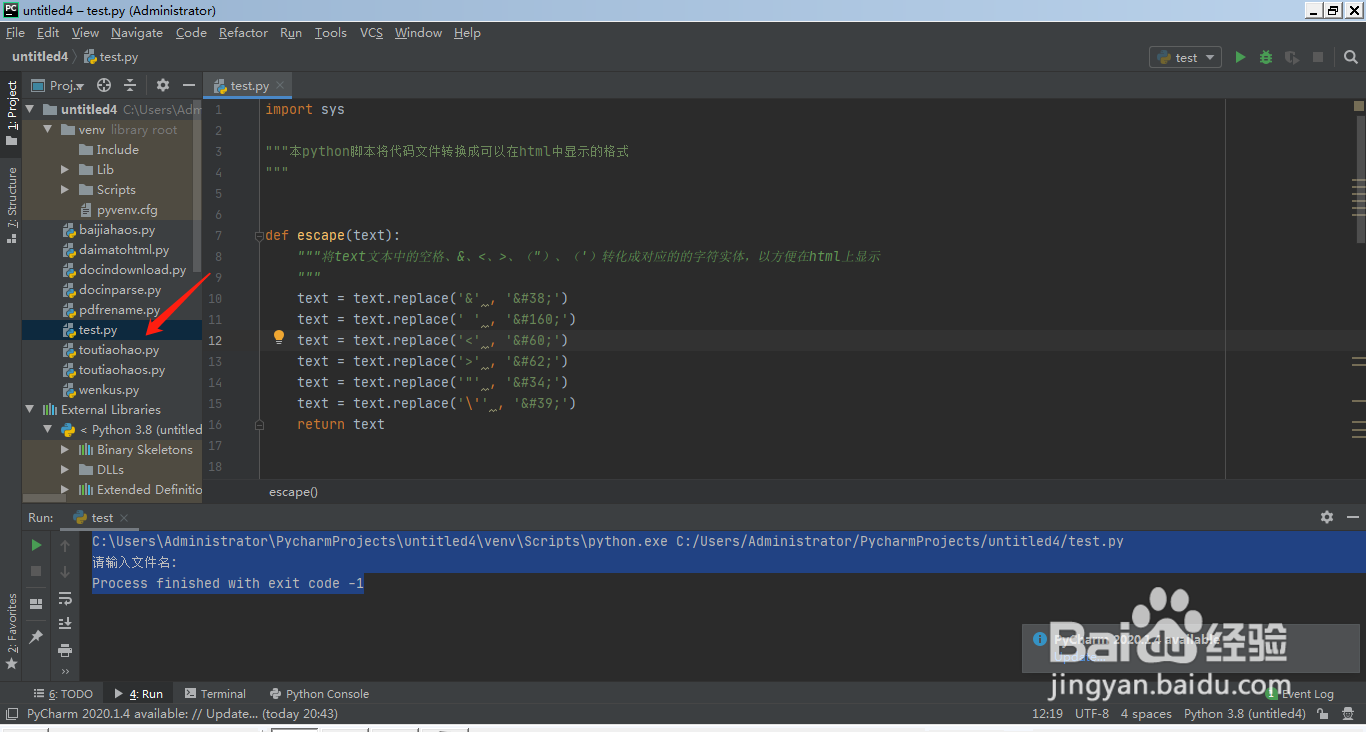1366x732 pixels.
Task: Open the Navigate menu
Action: (x=137, y=33)
